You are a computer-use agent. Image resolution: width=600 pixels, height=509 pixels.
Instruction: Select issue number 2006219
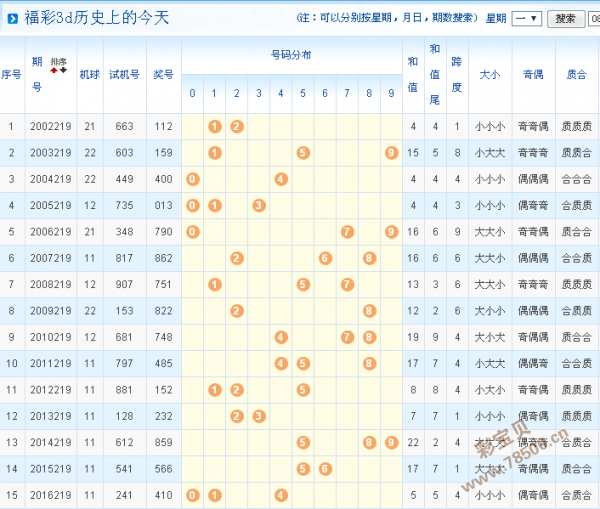[51, 232]
